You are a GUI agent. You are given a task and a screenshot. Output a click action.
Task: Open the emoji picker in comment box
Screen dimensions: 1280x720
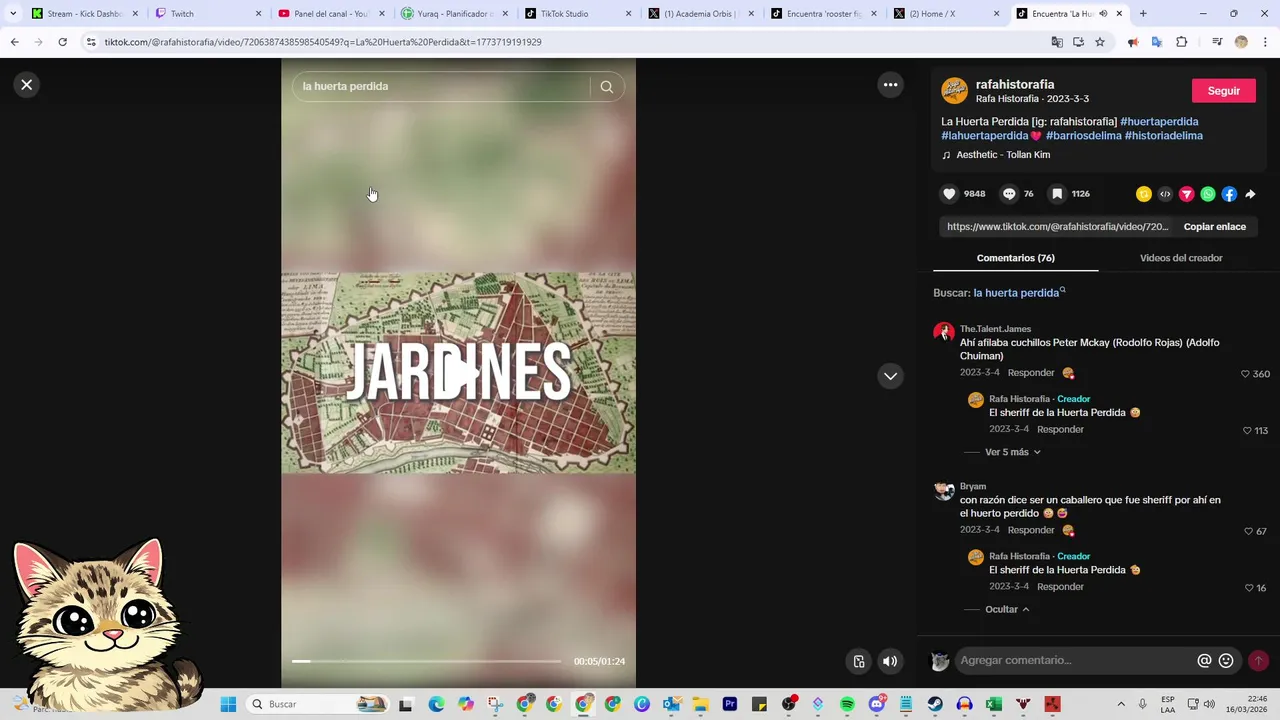pyautogui.click(x=1226, y=661)
